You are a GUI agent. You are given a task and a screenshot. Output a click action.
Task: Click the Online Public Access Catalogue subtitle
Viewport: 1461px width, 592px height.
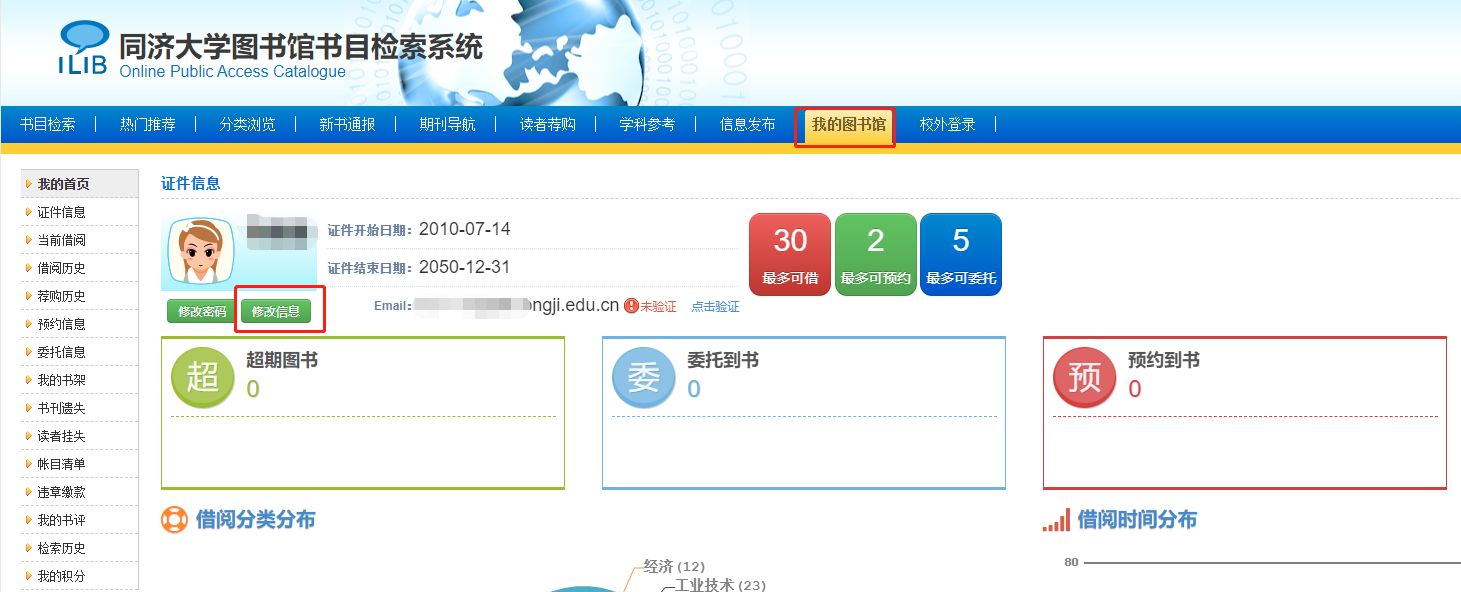coord(232,72)
